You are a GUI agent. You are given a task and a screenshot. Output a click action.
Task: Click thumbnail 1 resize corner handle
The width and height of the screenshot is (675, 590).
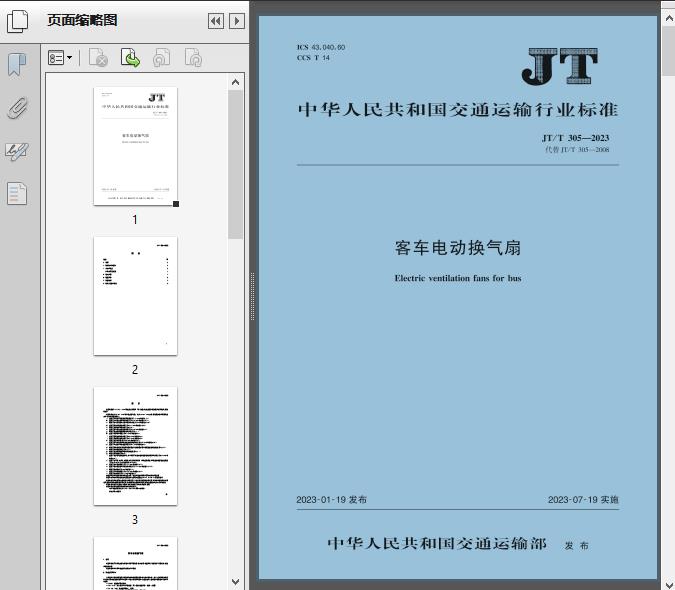[x=176, y=204]
